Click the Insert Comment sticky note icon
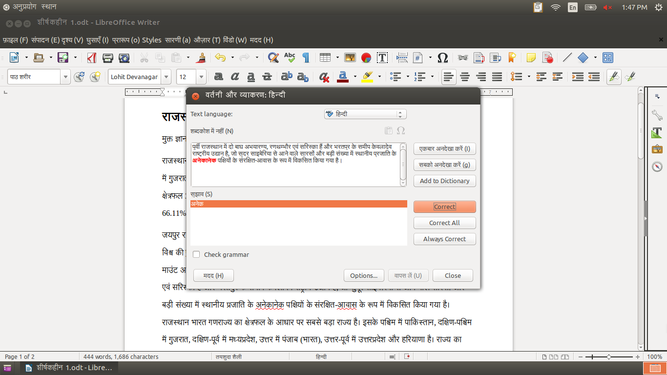Screen dimensions: 667x375 click(x=530, y=57)
